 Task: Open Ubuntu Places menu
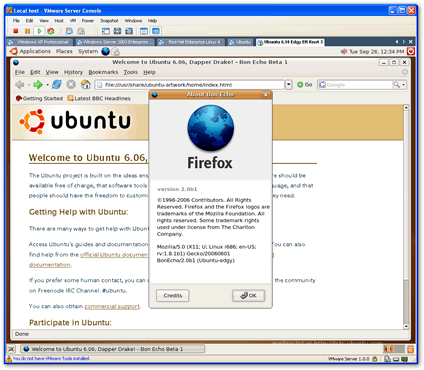(64, 51)
